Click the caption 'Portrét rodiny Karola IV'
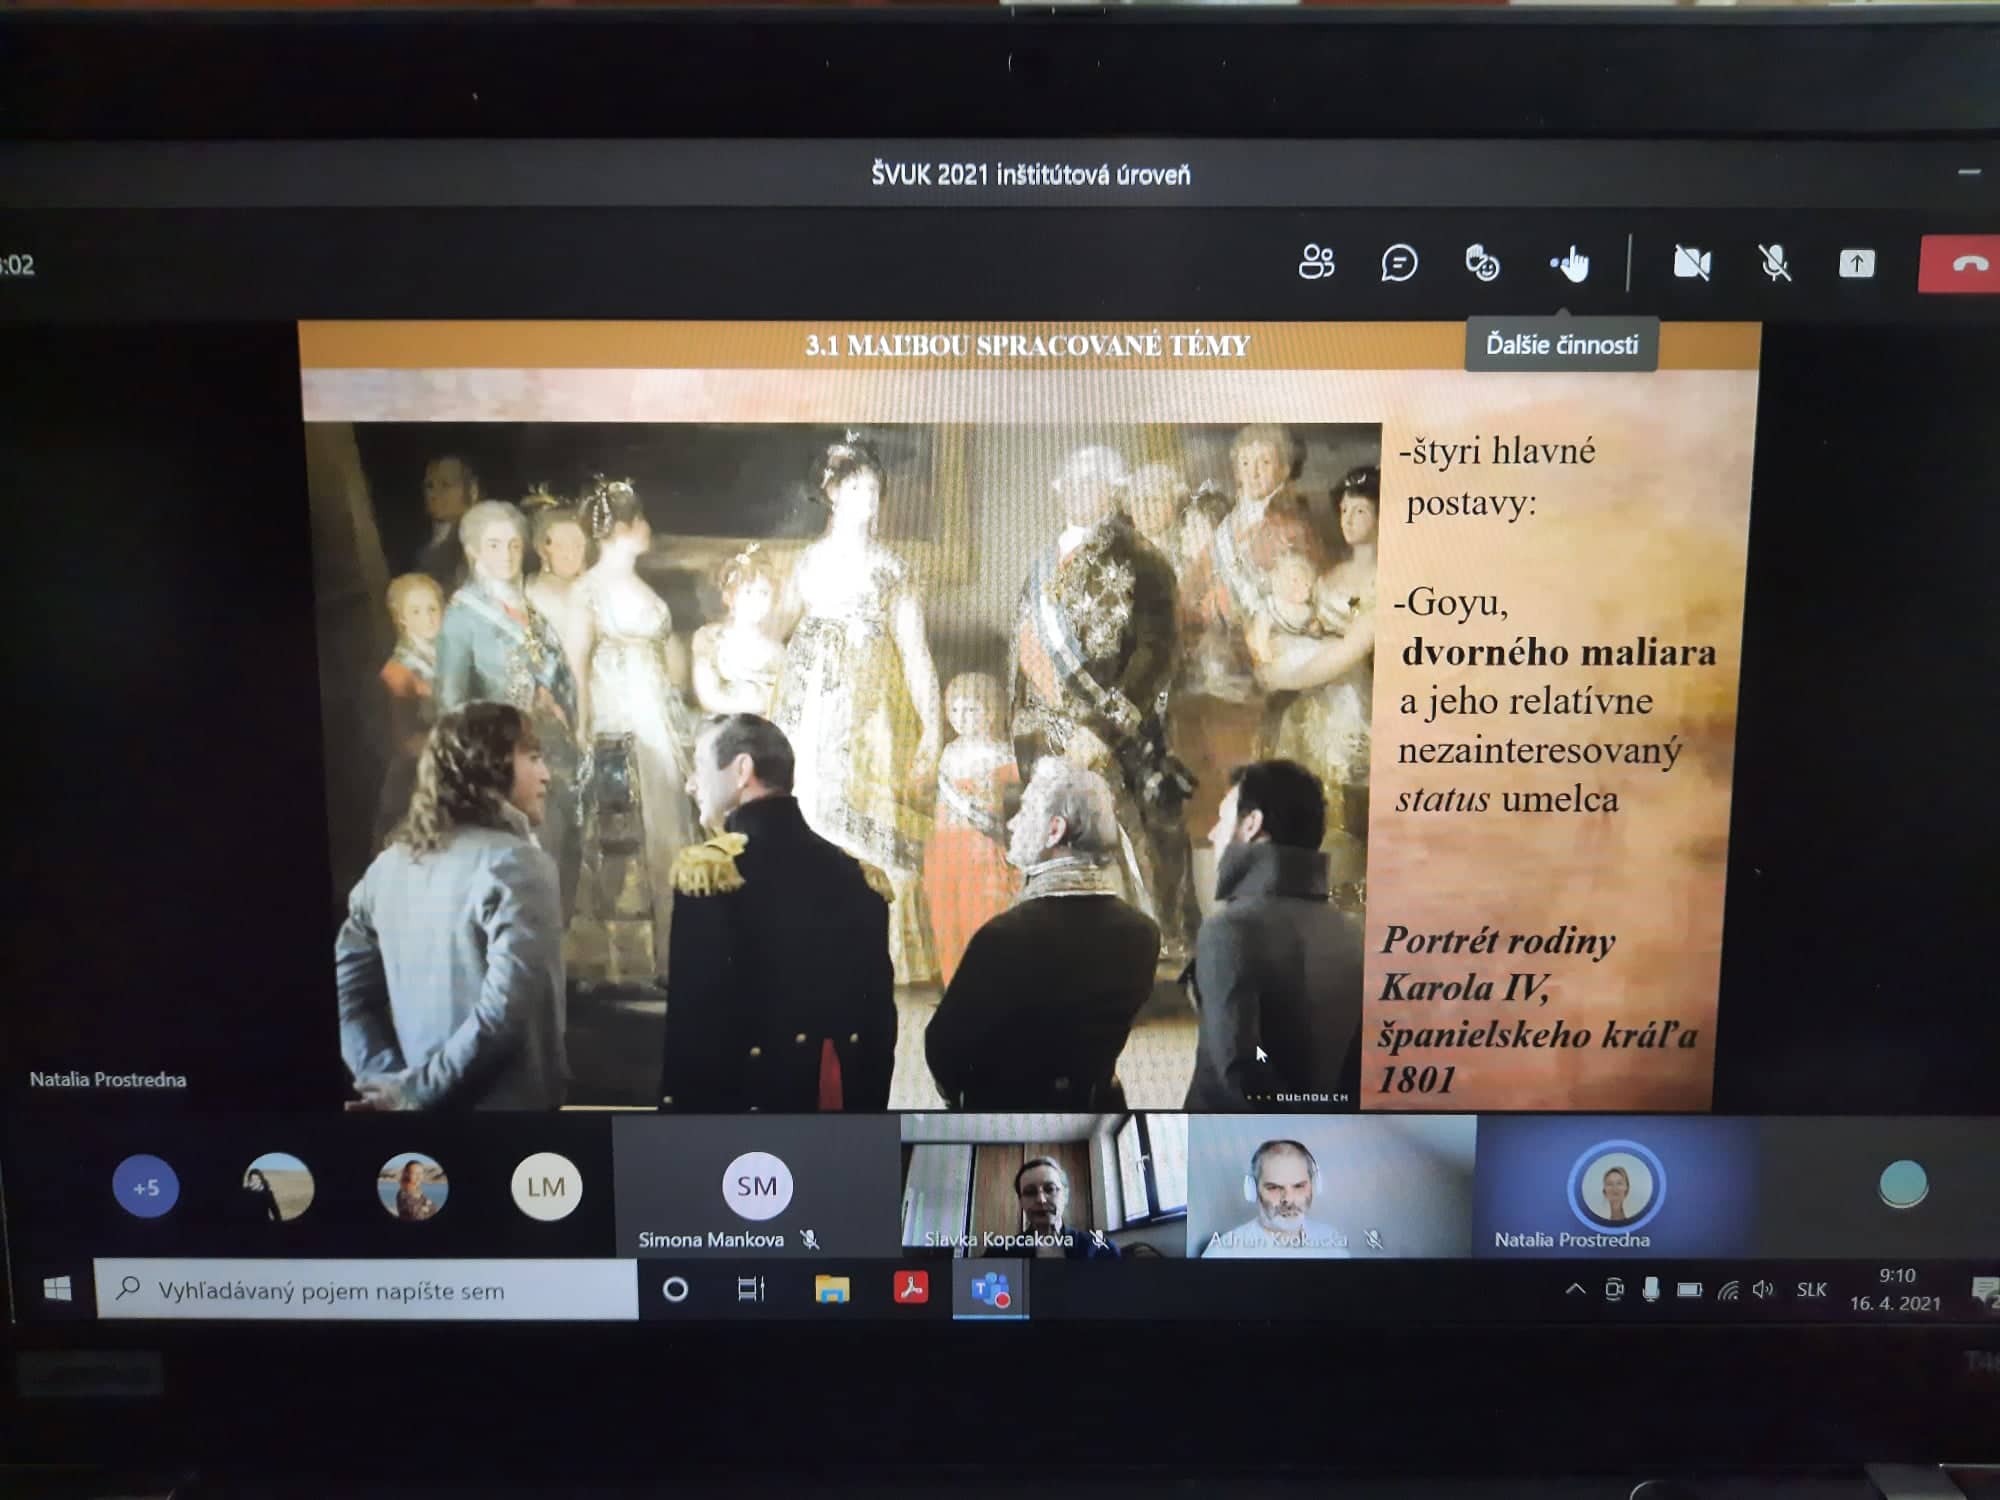 click(x=1496, y=964)
